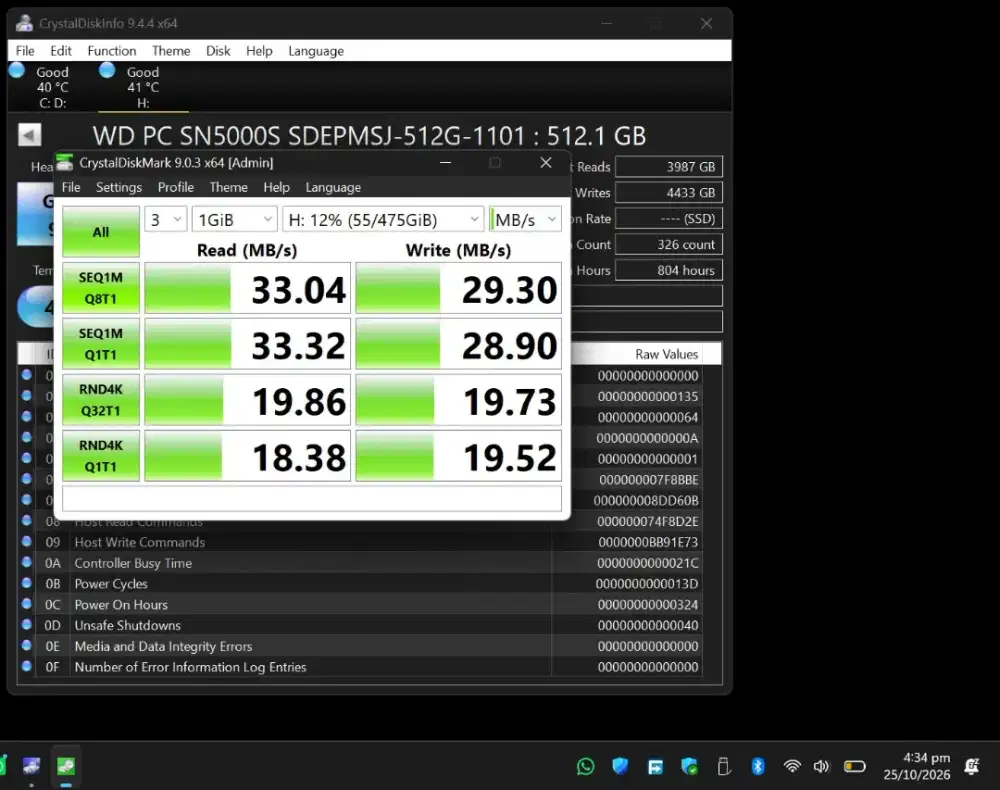Image resolution: width=1000 pixels, height=790 pixels.
Task: Click the 326 count power on value
Action: (668, 244)
